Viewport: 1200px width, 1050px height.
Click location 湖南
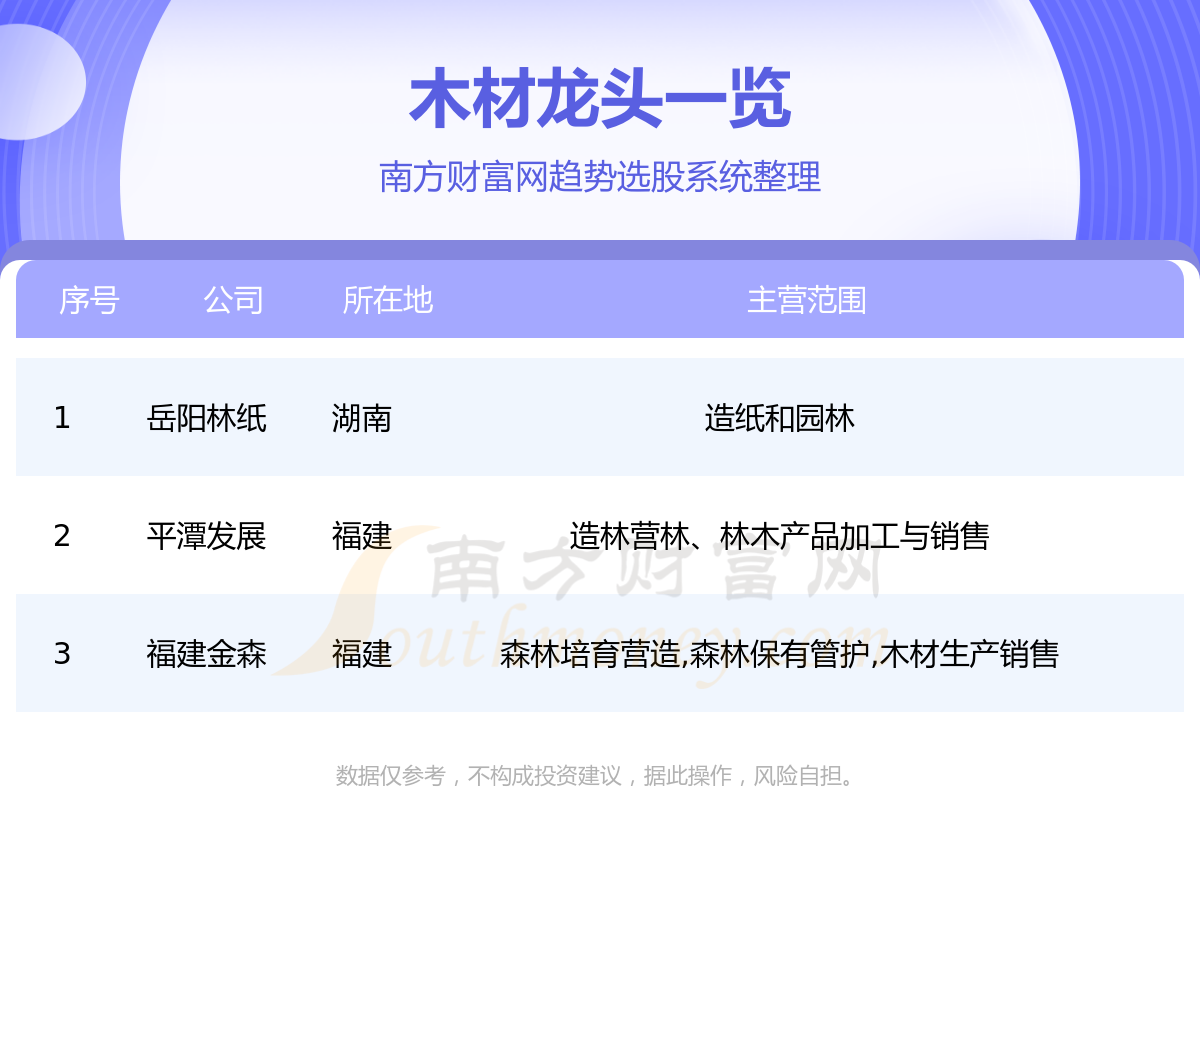pyautogui.click(x=362, y=418)
